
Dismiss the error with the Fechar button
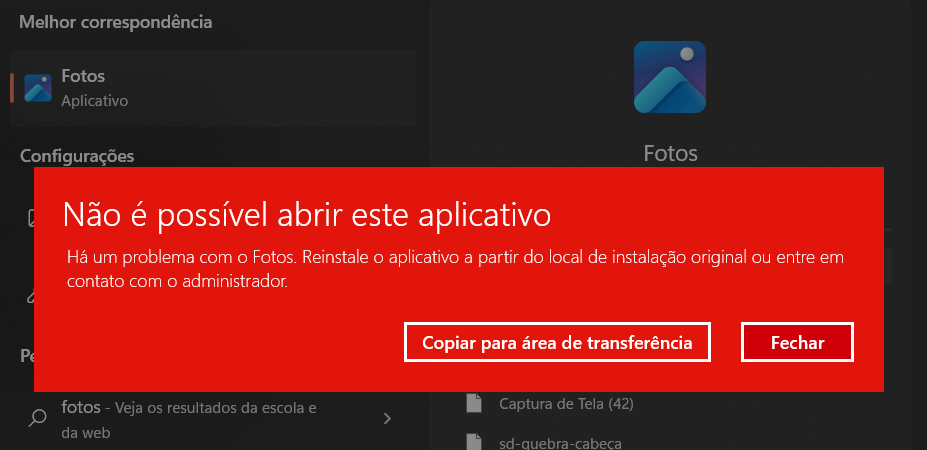[x=797, y=342]
